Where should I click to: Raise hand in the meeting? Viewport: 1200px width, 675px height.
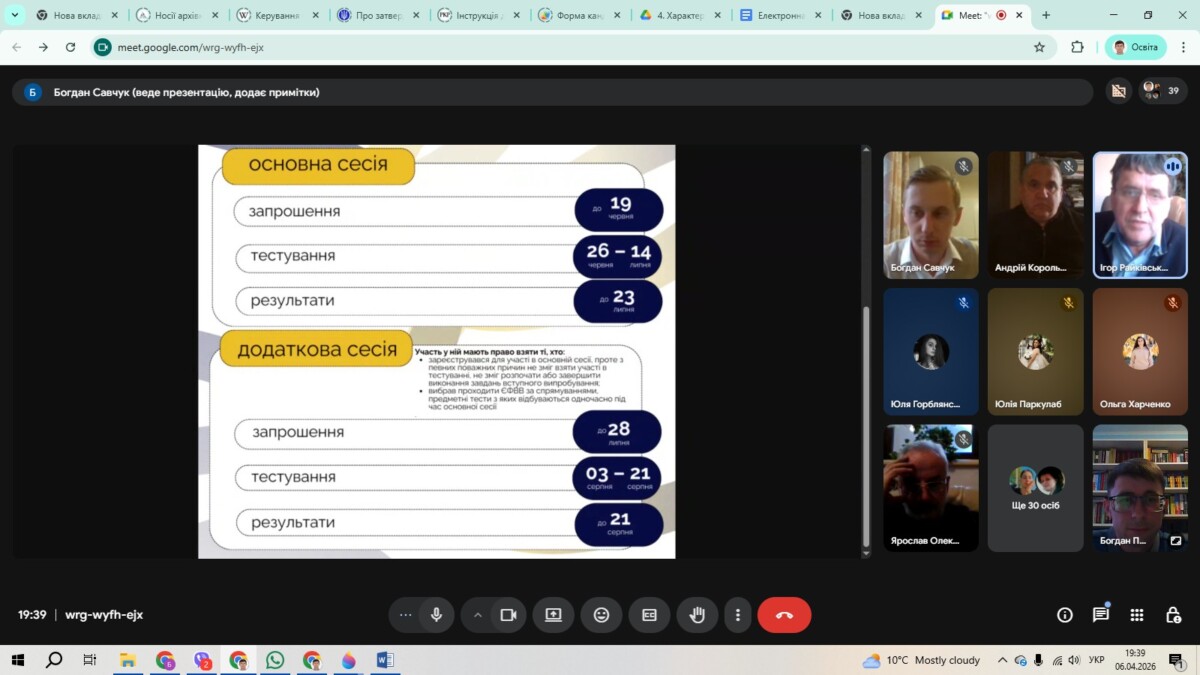point(697,615)
